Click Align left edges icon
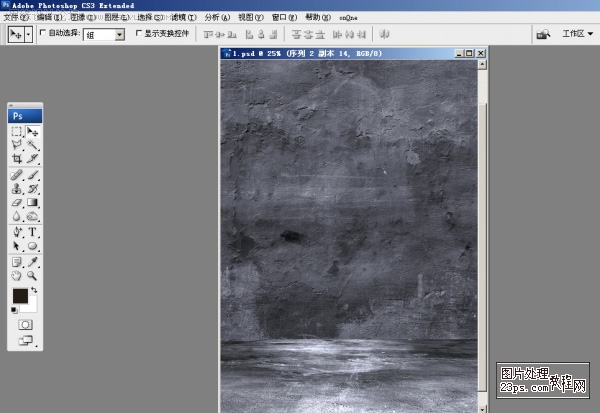600x413 pixels. [249, 34]
